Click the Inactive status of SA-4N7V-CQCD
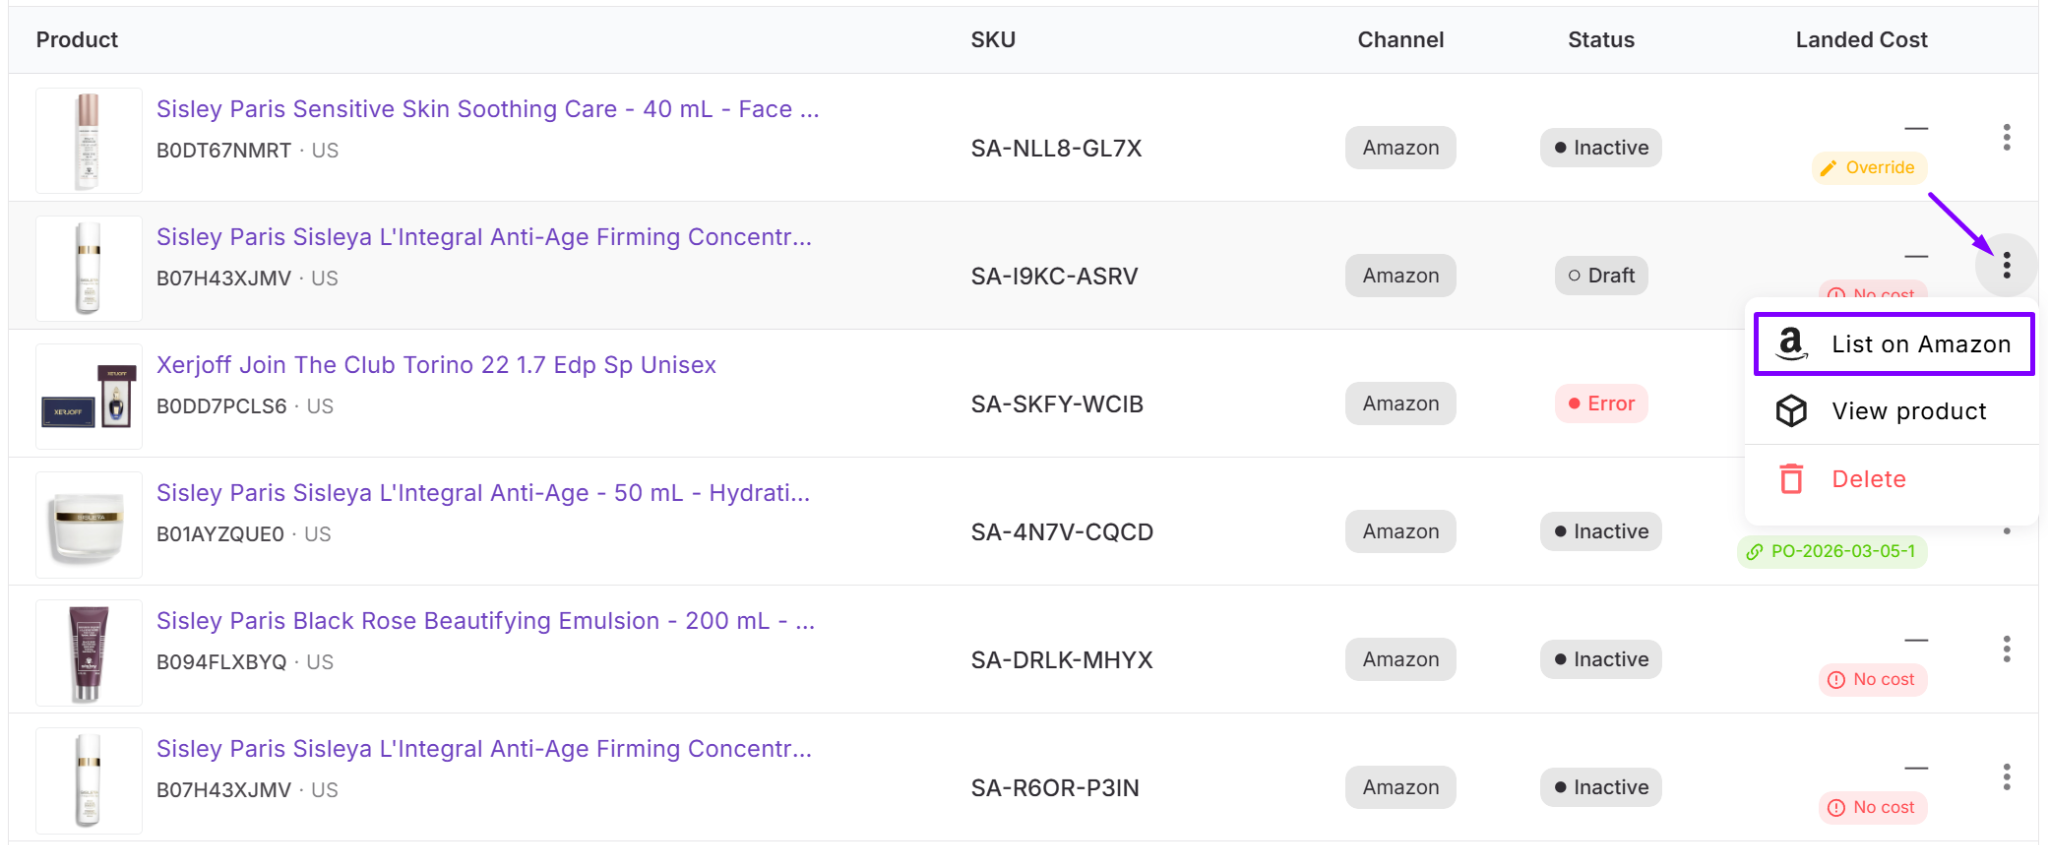The width and height of the screenshot is (2048, 845). click(x=1601, y=532)
